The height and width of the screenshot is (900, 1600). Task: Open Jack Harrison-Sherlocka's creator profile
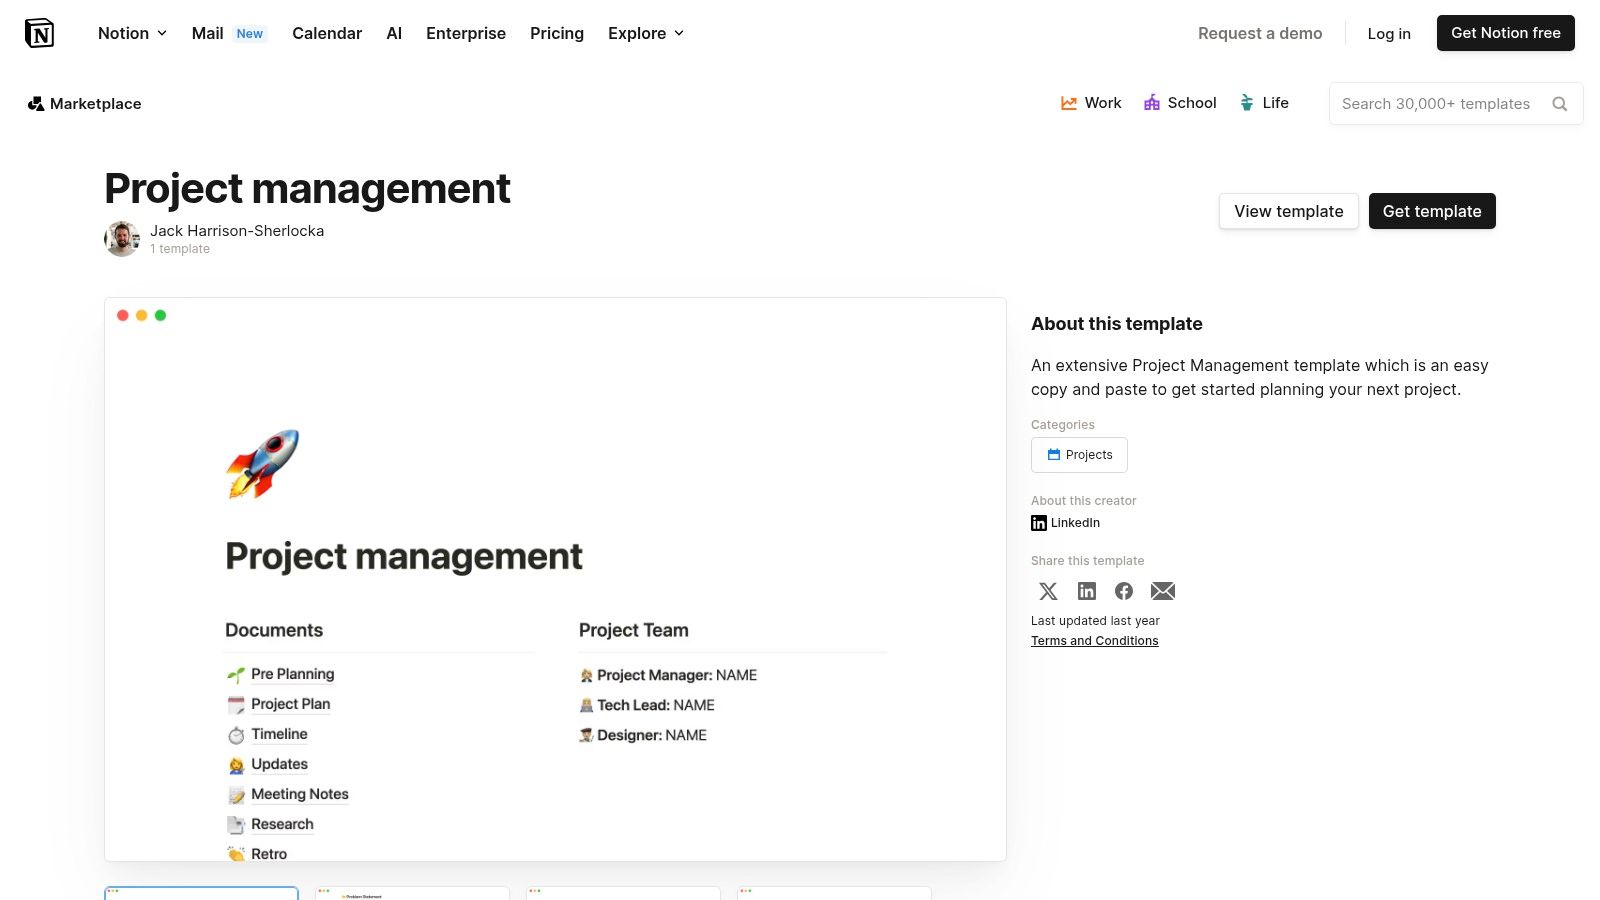tap(237, 231)
